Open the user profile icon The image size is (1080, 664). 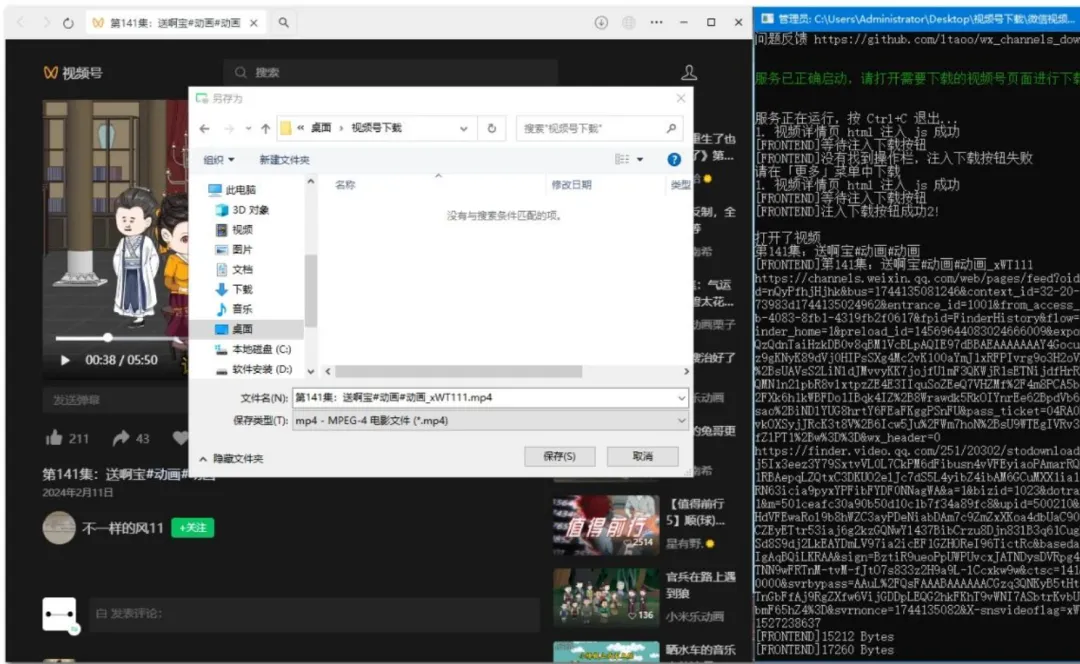click(x=689, y=72)
